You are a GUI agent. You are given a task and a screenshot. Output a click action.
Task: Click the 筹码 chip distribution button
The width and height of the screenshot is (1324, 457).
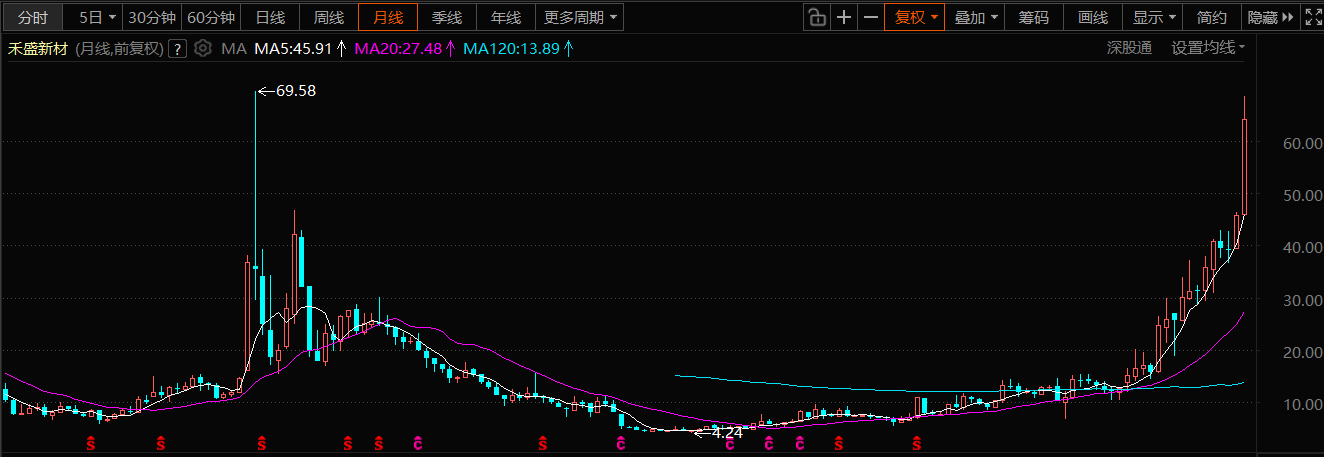[1034, 17]
